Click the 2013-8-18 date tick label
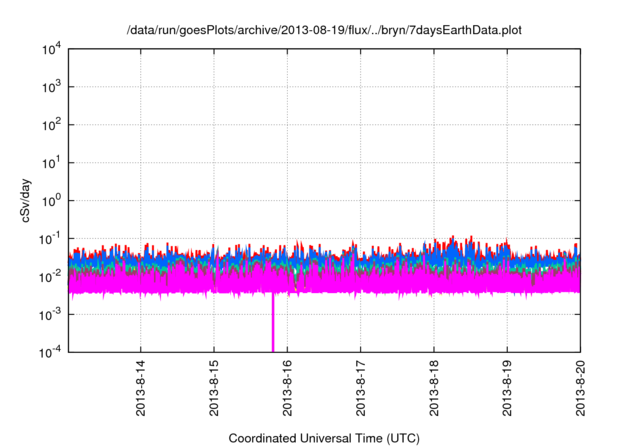The width and height of the screenshot is (640, 448). click(x=434, y=388)
